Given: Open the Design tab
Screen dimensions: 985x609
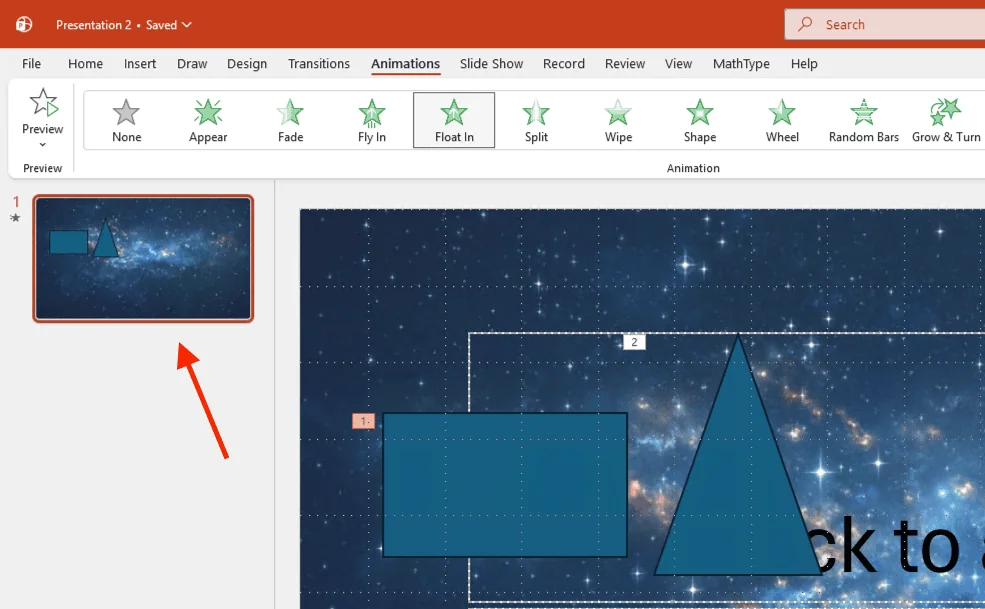Looking at the screenshot, I should 247,63.
